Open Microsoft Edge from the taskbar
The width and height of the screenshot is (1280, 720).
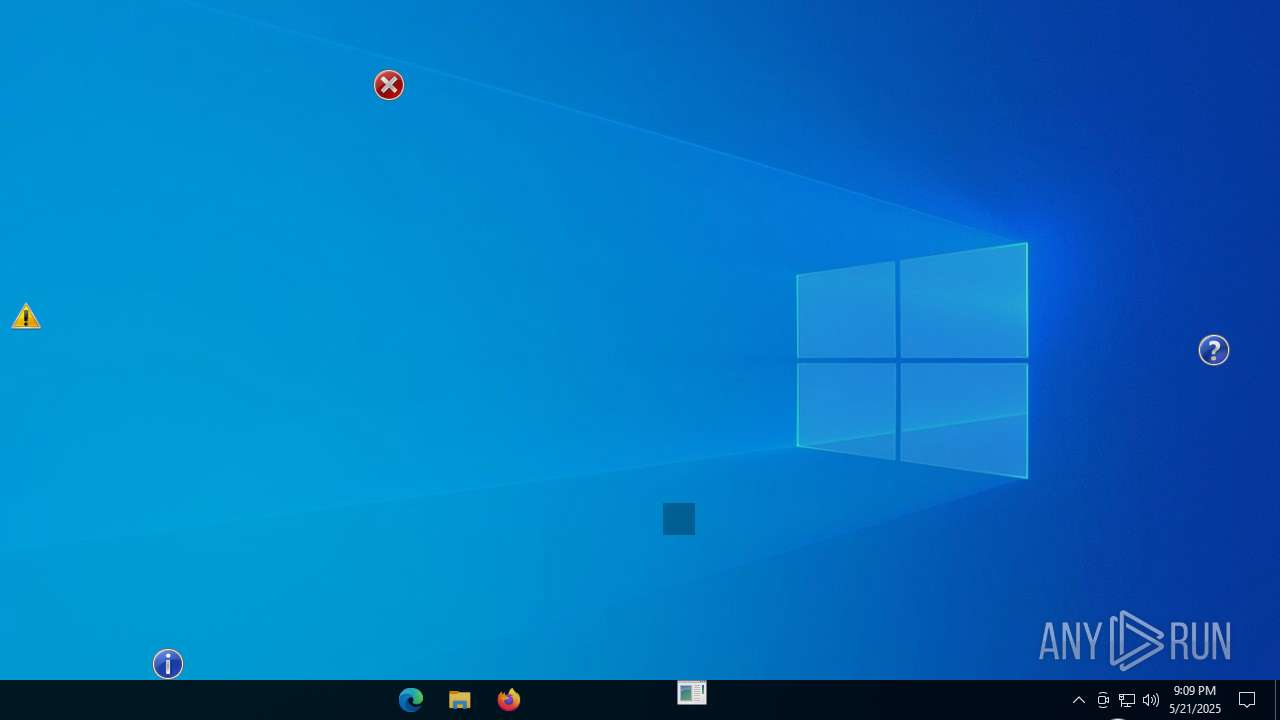411,700
